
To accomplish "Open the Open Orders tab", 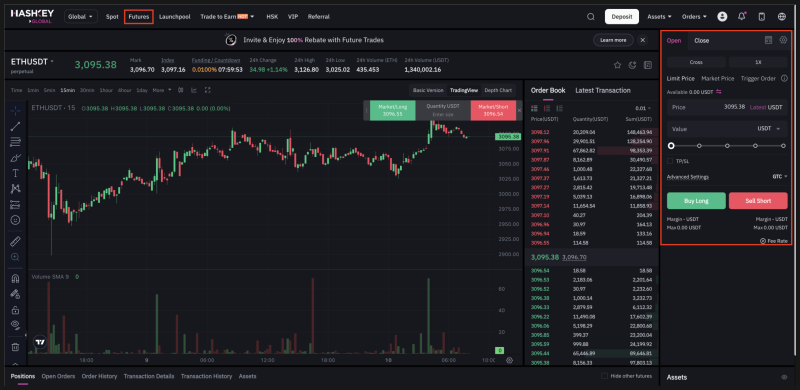I will [x=58, y=376].
